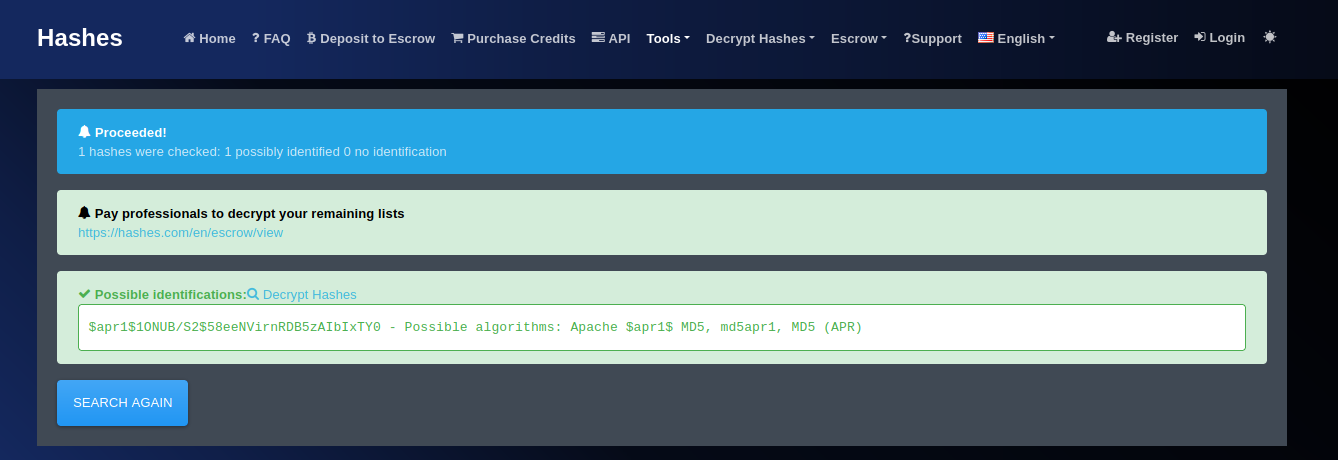Open the Decrypt Hashes navbar dropdown
This screenshot has width=1338, height=460.
pyautogui.click(x=759, y=38)
